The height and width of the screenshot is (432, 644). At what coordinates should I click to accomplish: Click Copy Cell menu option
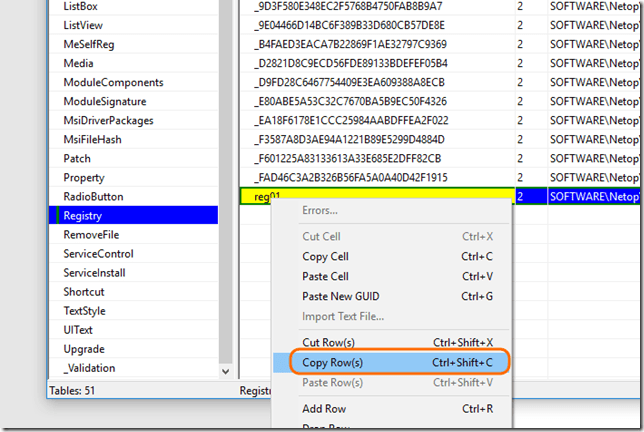point(325,256)
